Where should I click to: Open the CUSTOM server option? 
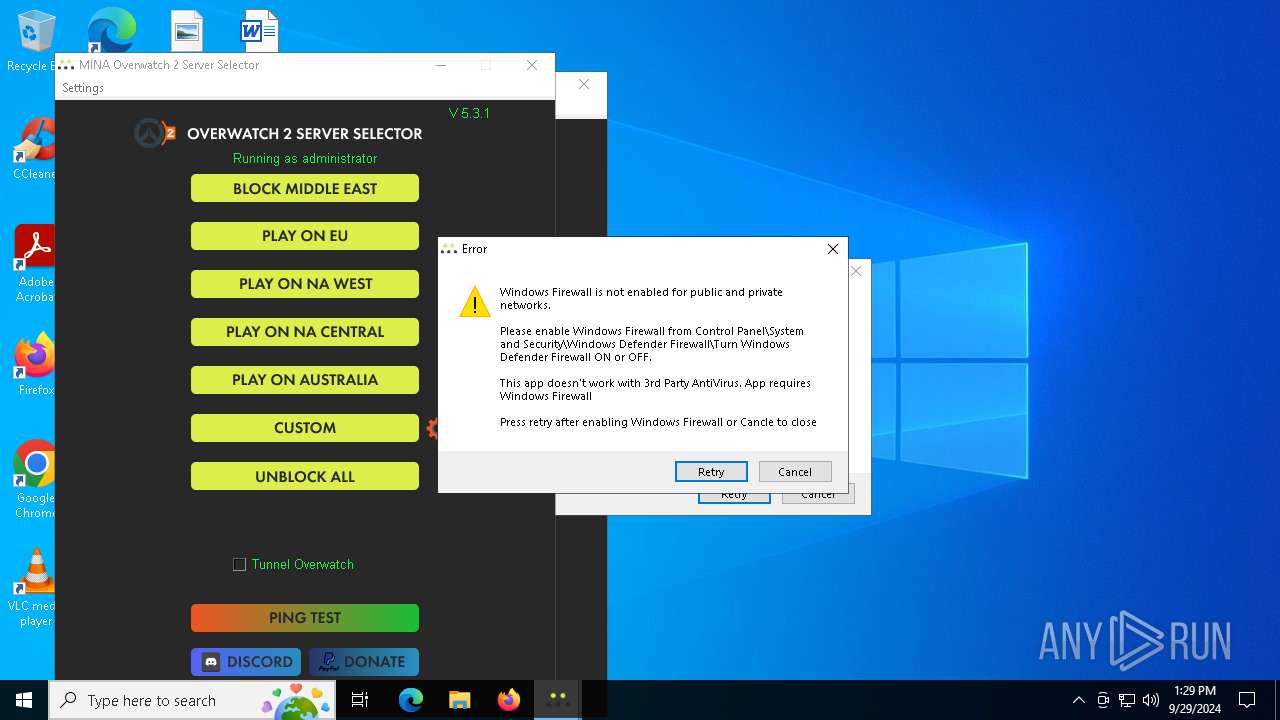[x=305, y=428]
